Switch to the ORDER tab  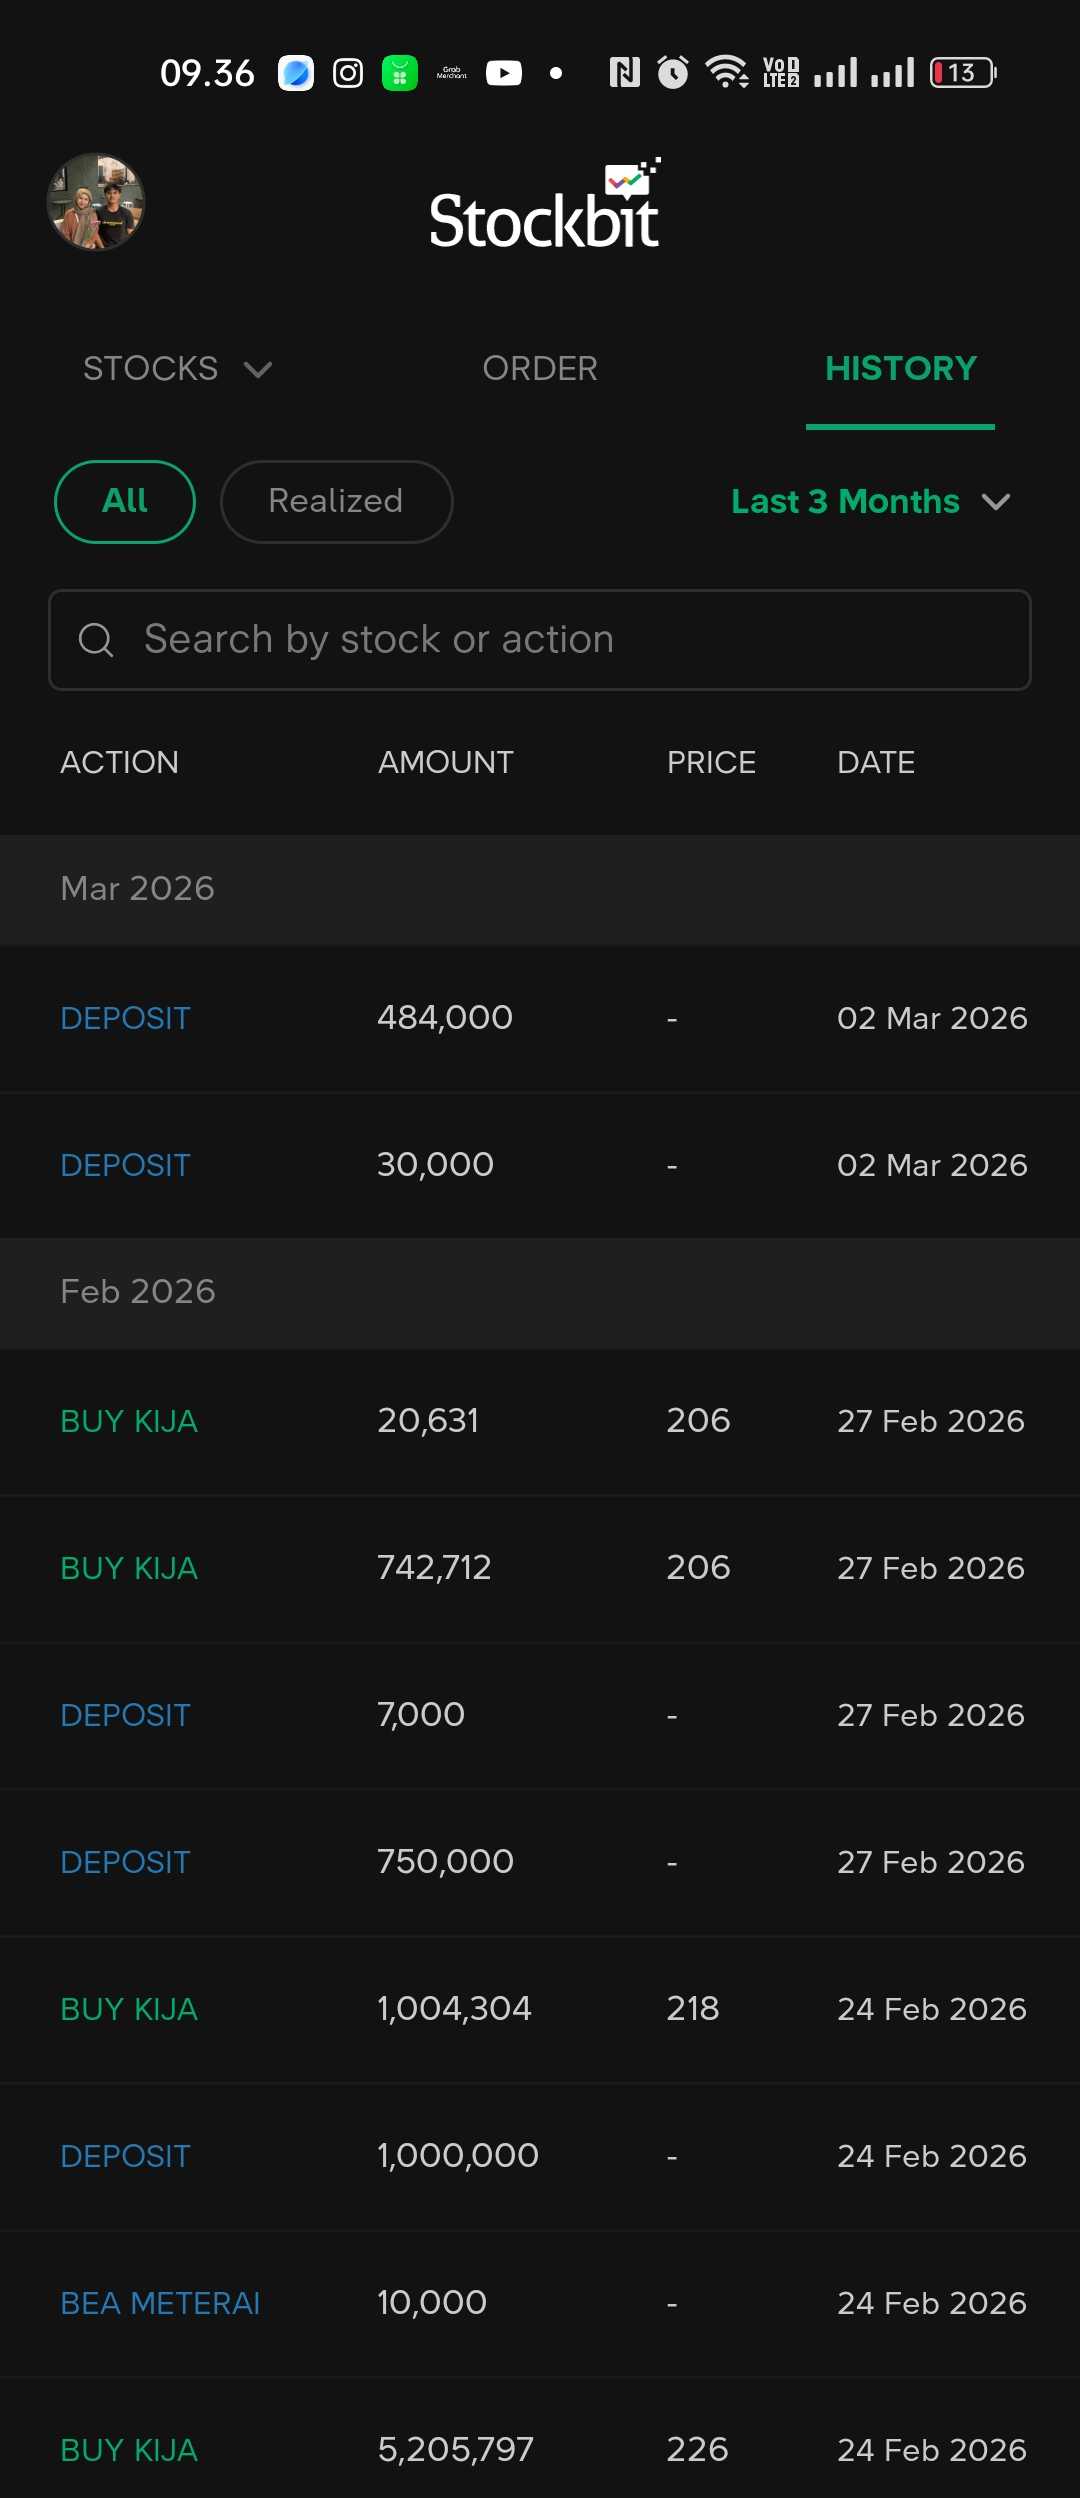click(x=540, y=369)
